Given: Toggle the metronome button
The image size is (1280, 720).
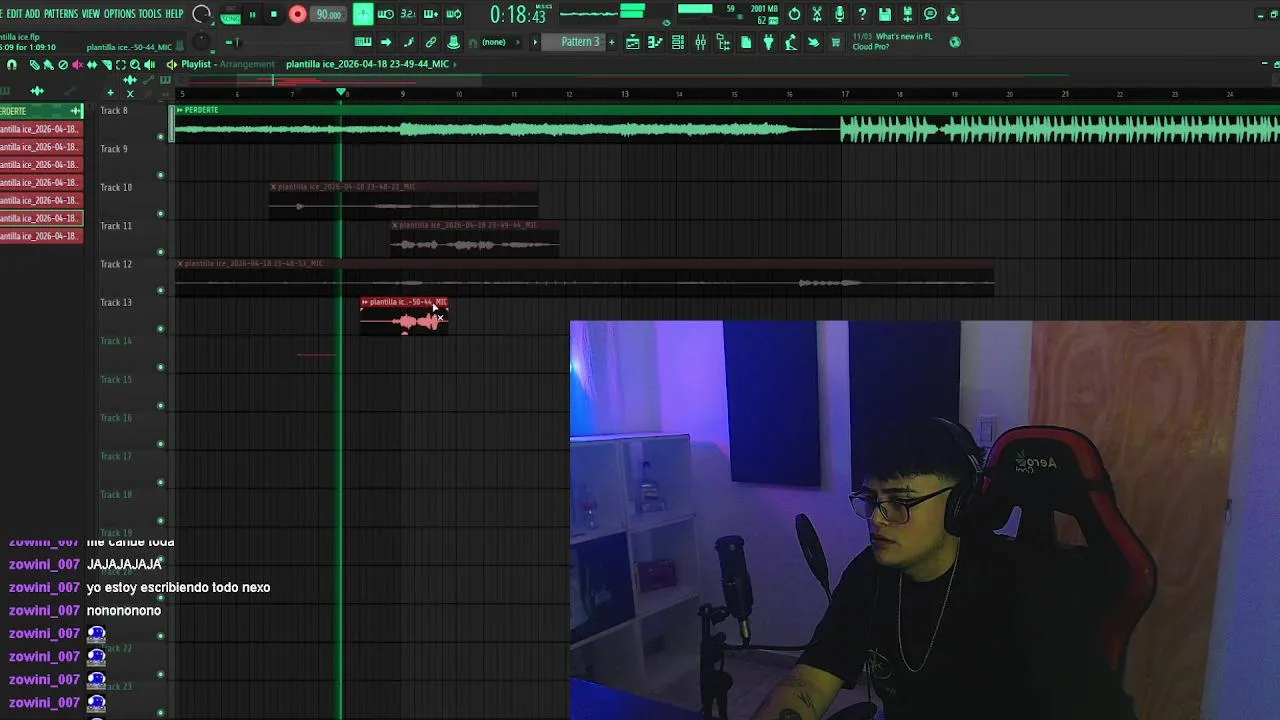Looking at the screenshot, I should coord(363,14).
